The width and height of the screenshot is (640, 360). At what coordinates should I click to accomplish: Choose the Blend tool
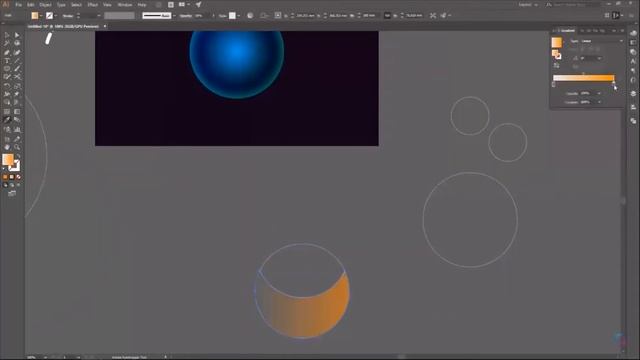click(17, 120)
